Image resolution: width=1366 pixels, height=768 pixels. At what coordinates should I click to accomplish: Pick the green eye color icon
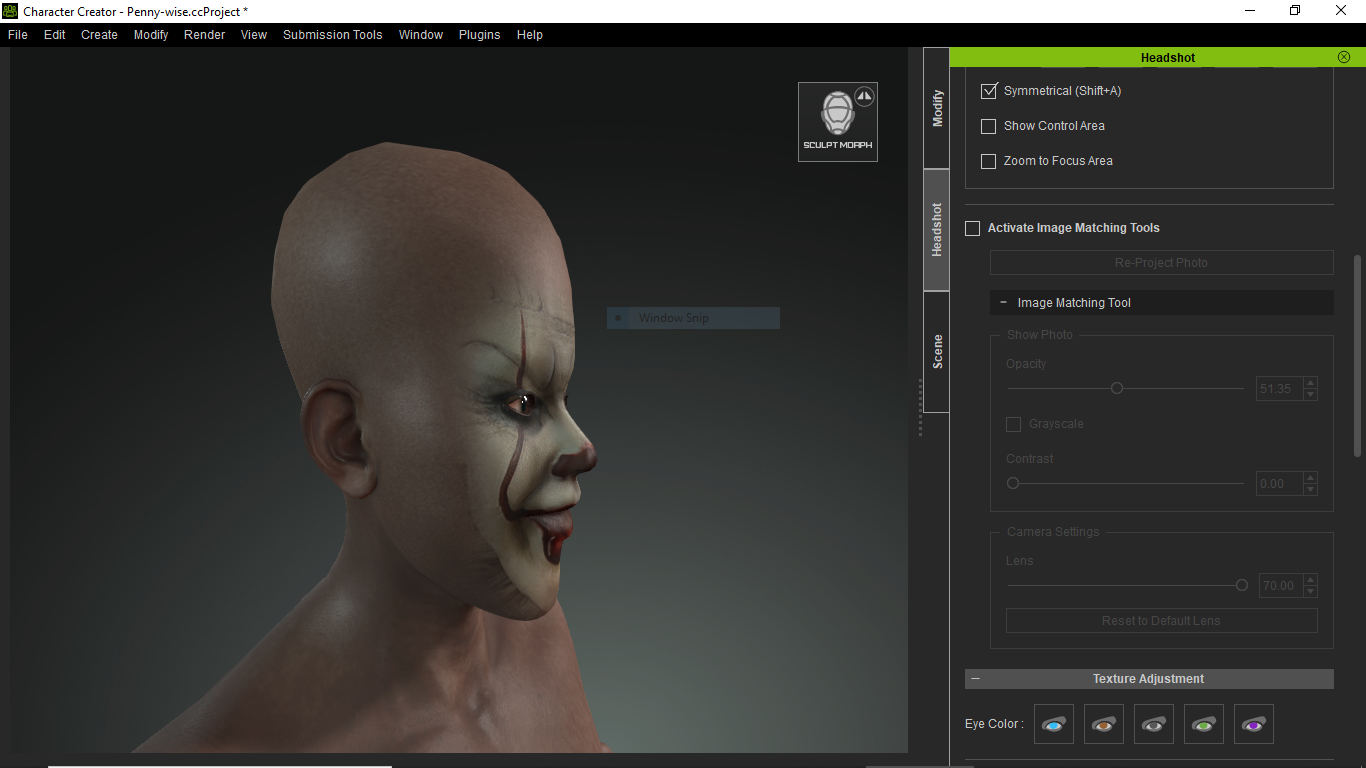click(1204, 724)
